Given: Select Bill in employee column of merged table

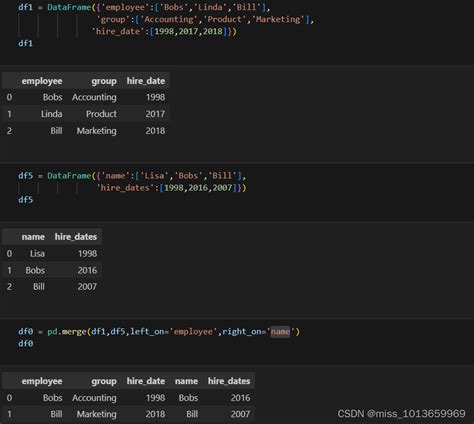Looking at the screenshot, I should 56,414.
